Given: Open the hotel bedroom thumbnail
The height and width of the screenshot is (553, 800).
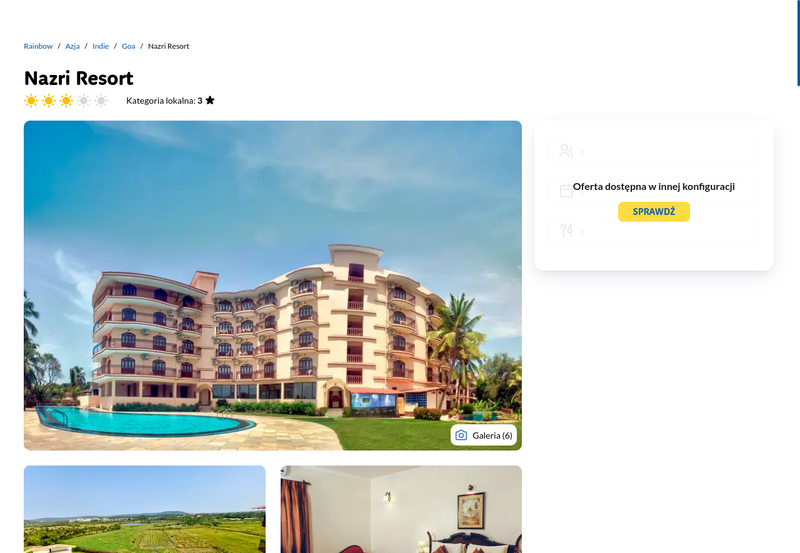Looking at the screenshot, I should (401, 509).
